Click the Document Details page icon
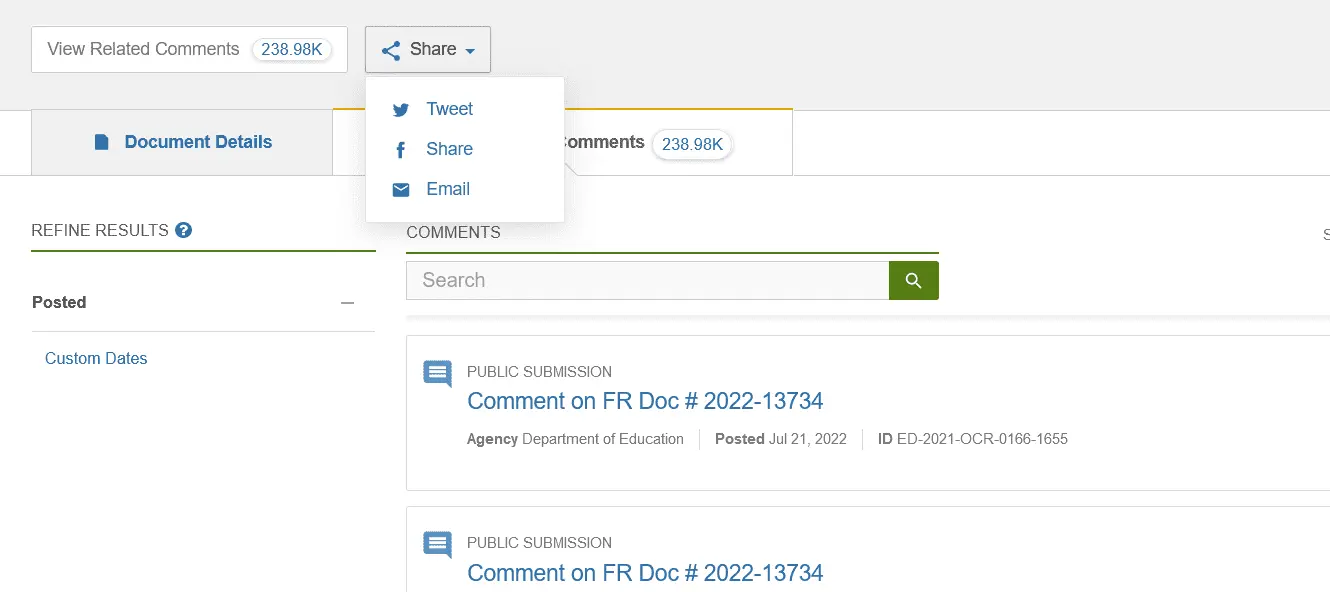Viewport: 1330px width, 592px height. [x=102, y=142]
